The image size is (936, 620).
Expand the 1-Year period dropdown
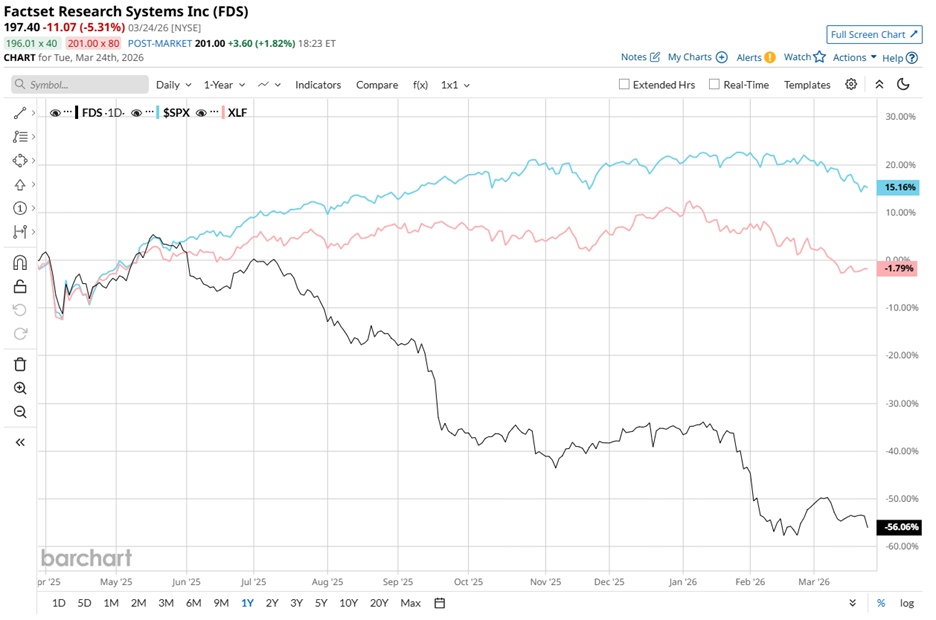(225, 85)
